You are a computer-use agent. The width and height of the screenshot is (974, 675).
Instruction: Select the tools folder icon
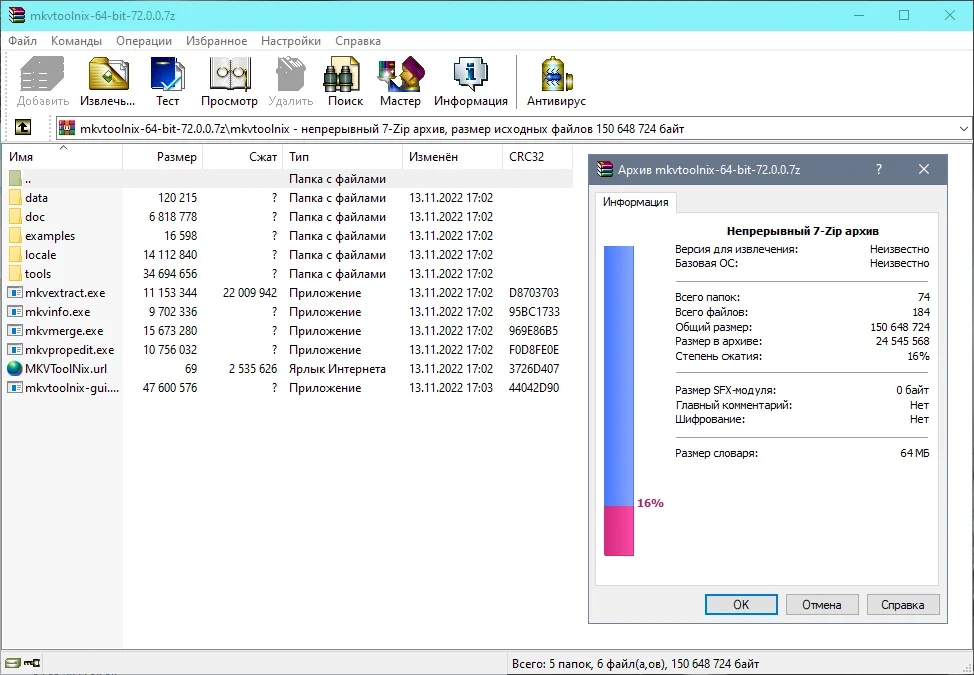[16, 274]
